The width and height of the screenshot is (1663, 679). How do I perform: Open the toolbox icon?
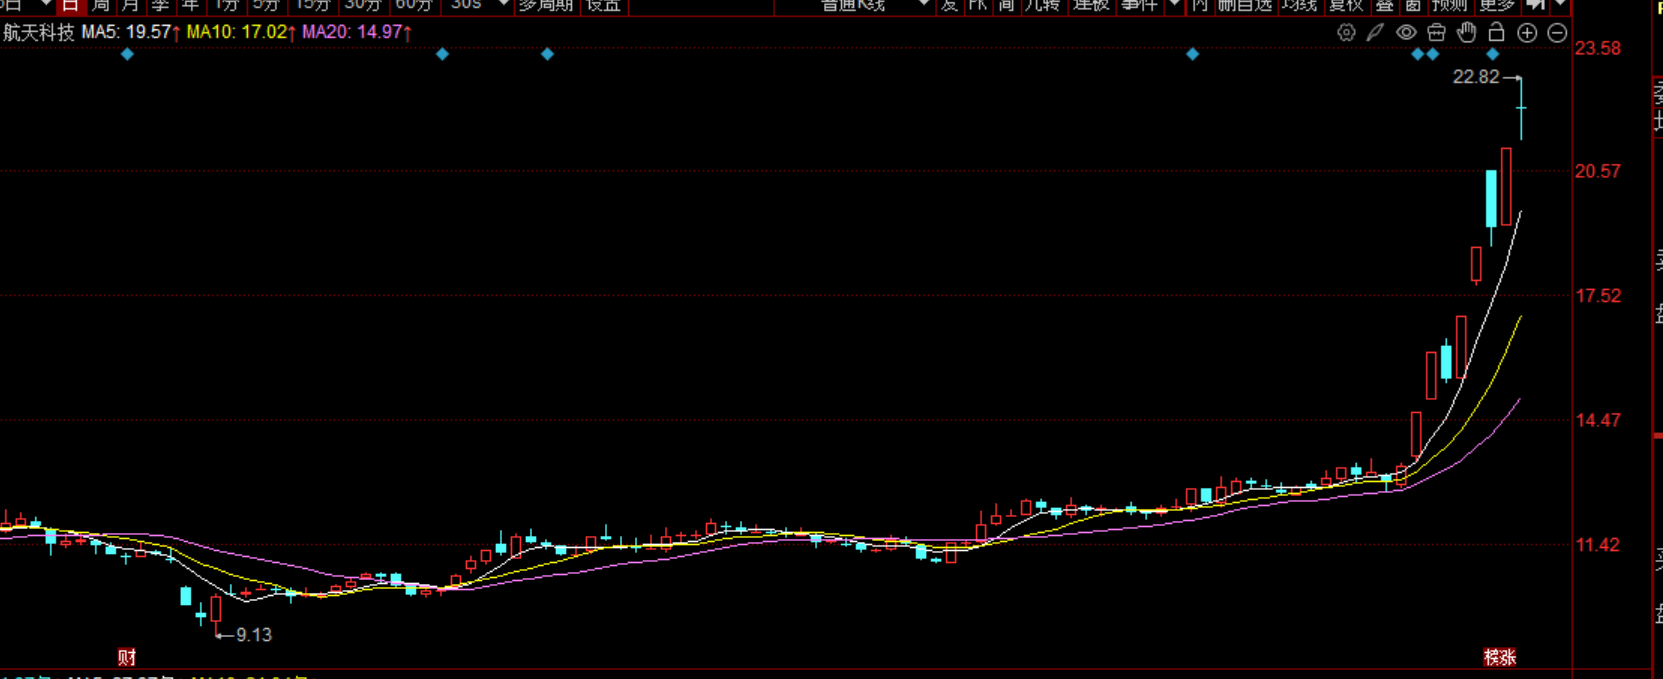[x=1436, y=32]
